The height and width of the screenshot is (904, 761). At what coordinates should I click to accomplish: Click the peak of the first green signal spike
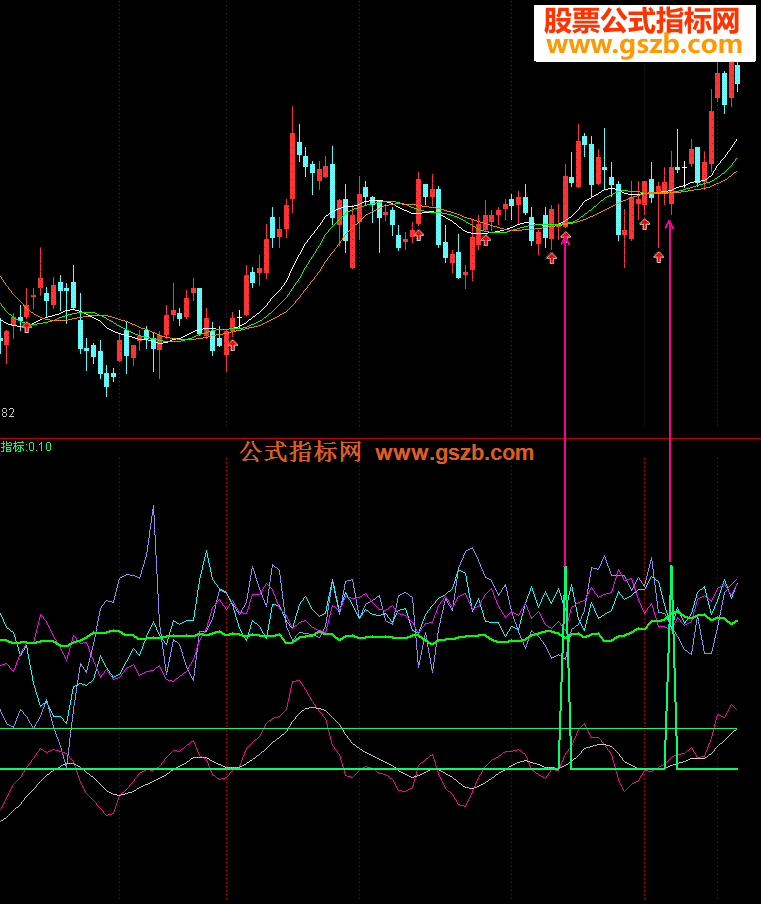565,567
